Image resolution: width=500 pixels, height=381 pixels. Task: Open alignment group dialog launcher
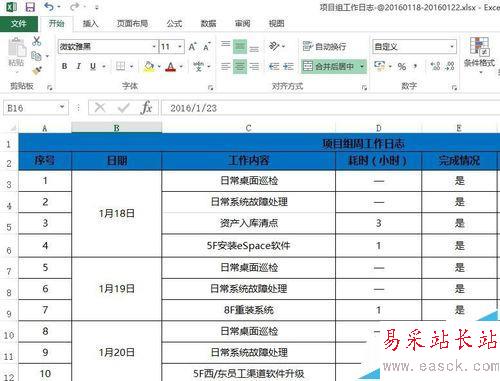tap(364, 87)
